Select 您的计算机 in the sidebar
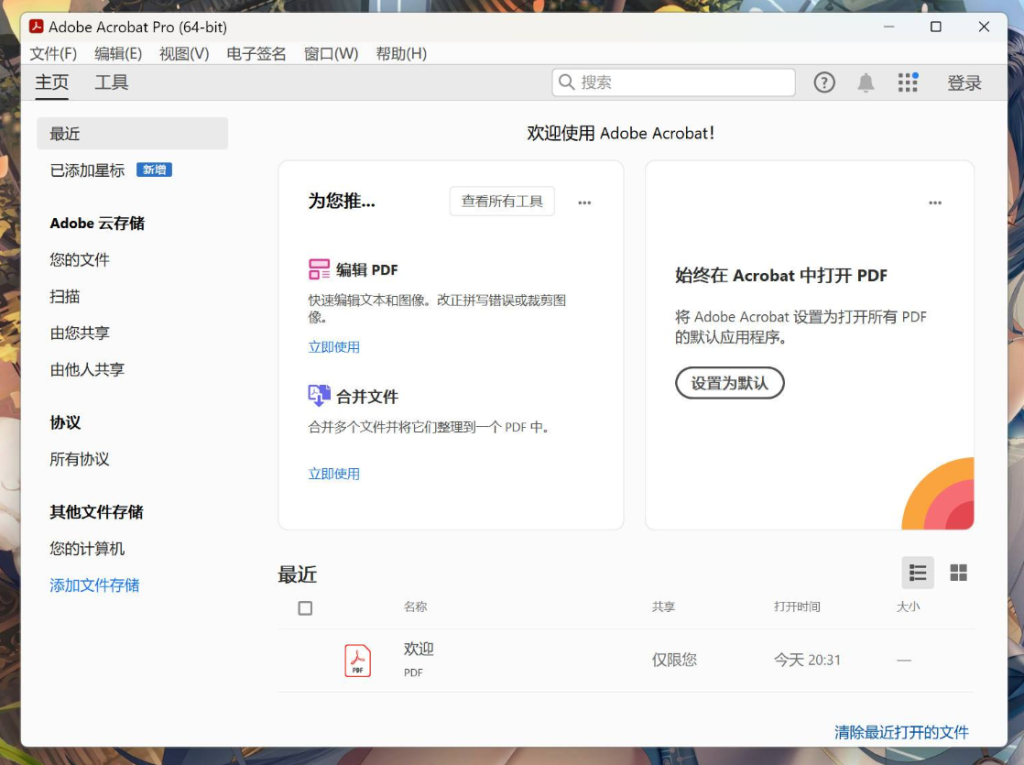The width and height of the screenshot is (1024, 765). pos(88,549)
